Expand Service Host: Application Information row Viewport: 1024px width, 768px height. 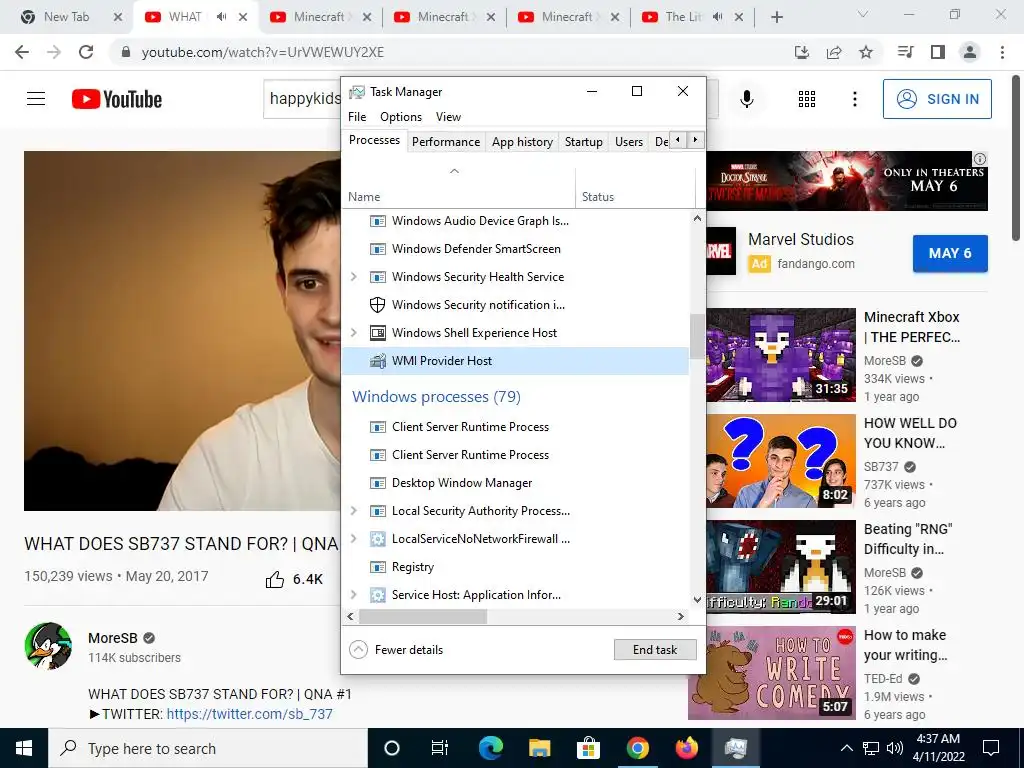pos(353,595)
